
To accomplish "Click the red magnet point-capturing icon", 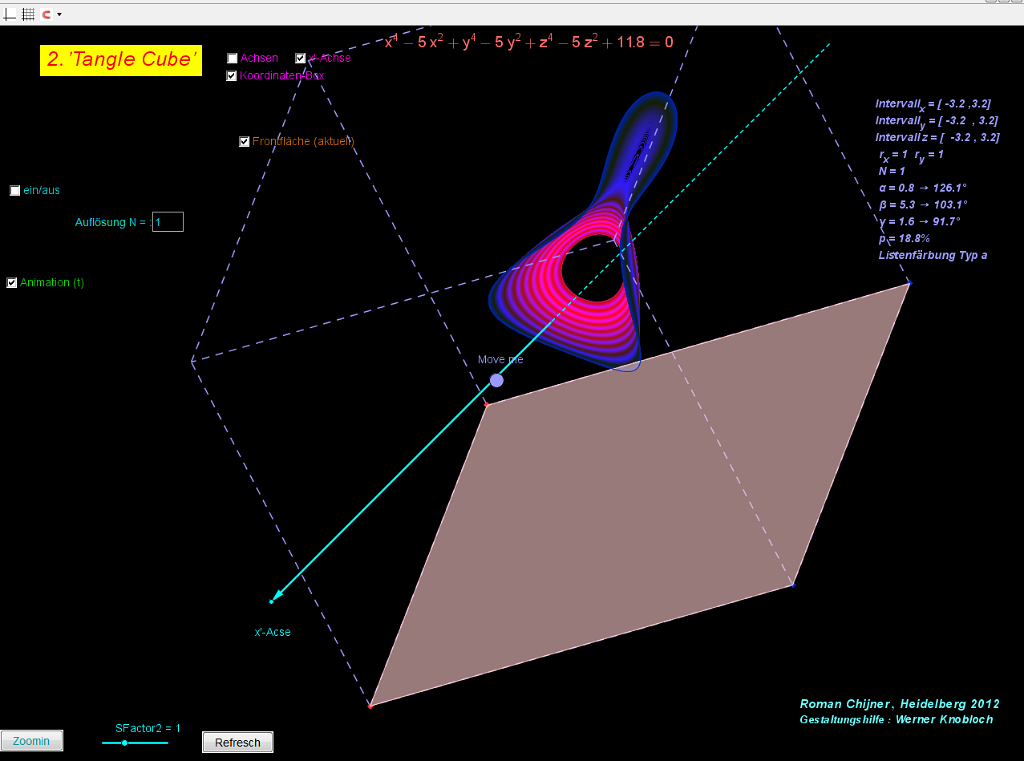I will [x=46, y=15].
